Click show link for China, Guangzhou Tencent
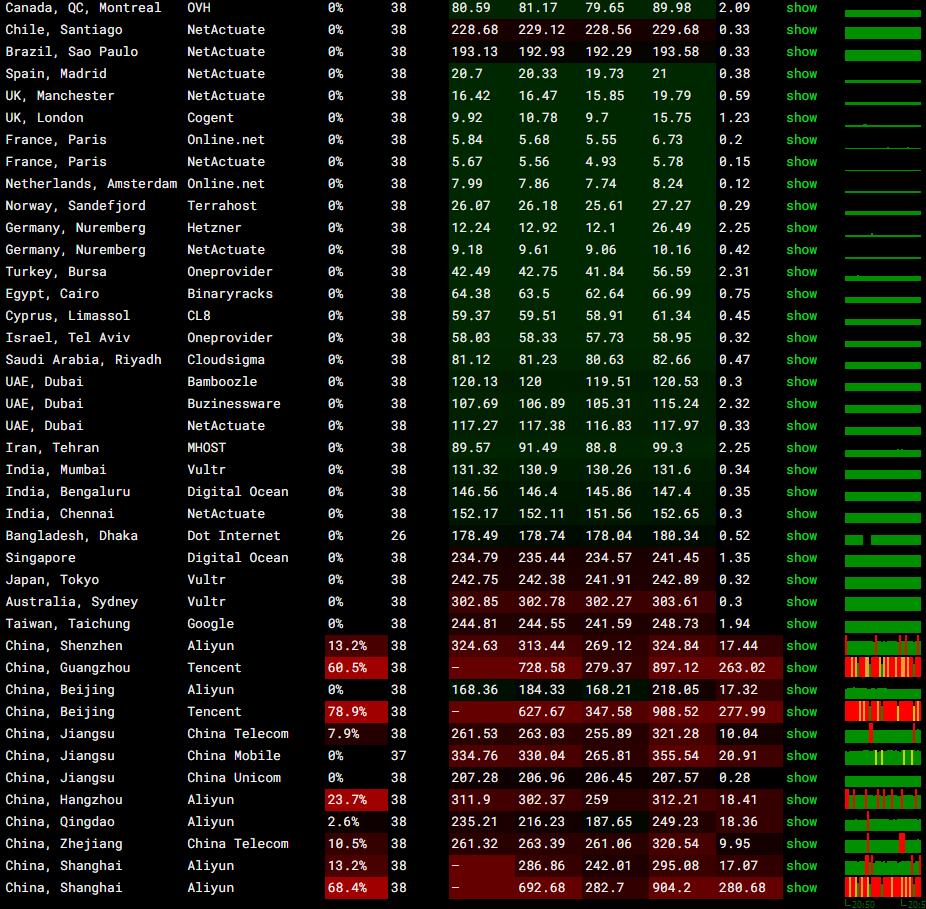The width and height of the screenshot is (926, 909). pyautogui.click(x=801, y=667)
